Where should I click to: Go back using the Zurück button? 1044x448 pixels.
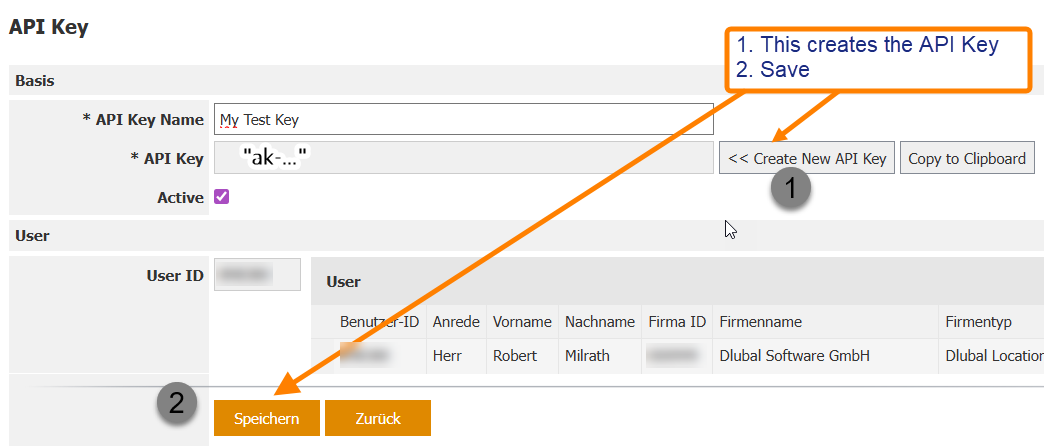tap(377, 418)
